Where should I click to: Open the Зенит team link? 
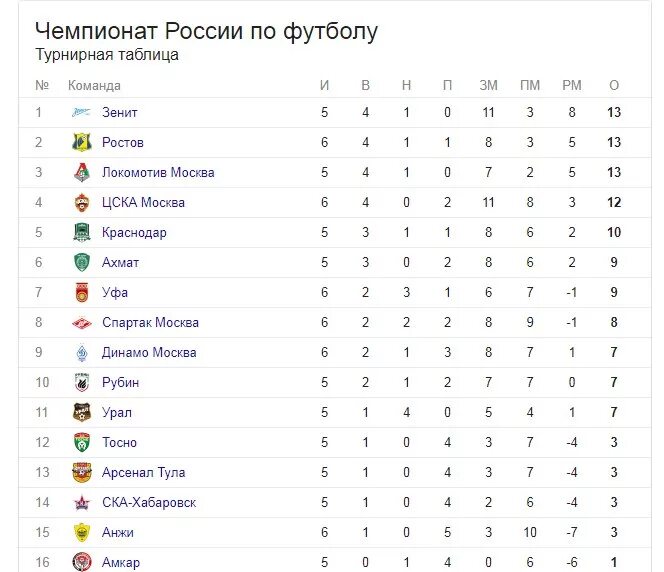click(120, 113)
